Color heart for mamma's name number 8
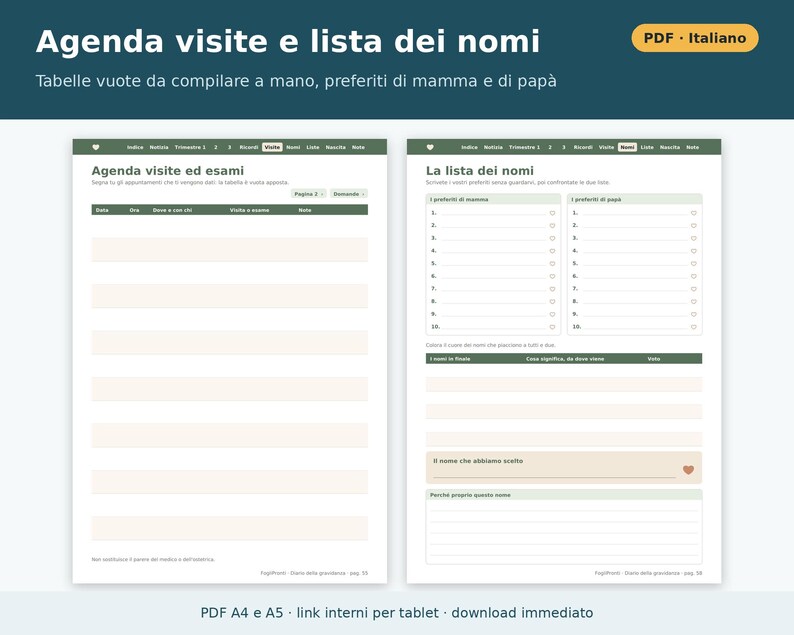 tap(552, 302)
